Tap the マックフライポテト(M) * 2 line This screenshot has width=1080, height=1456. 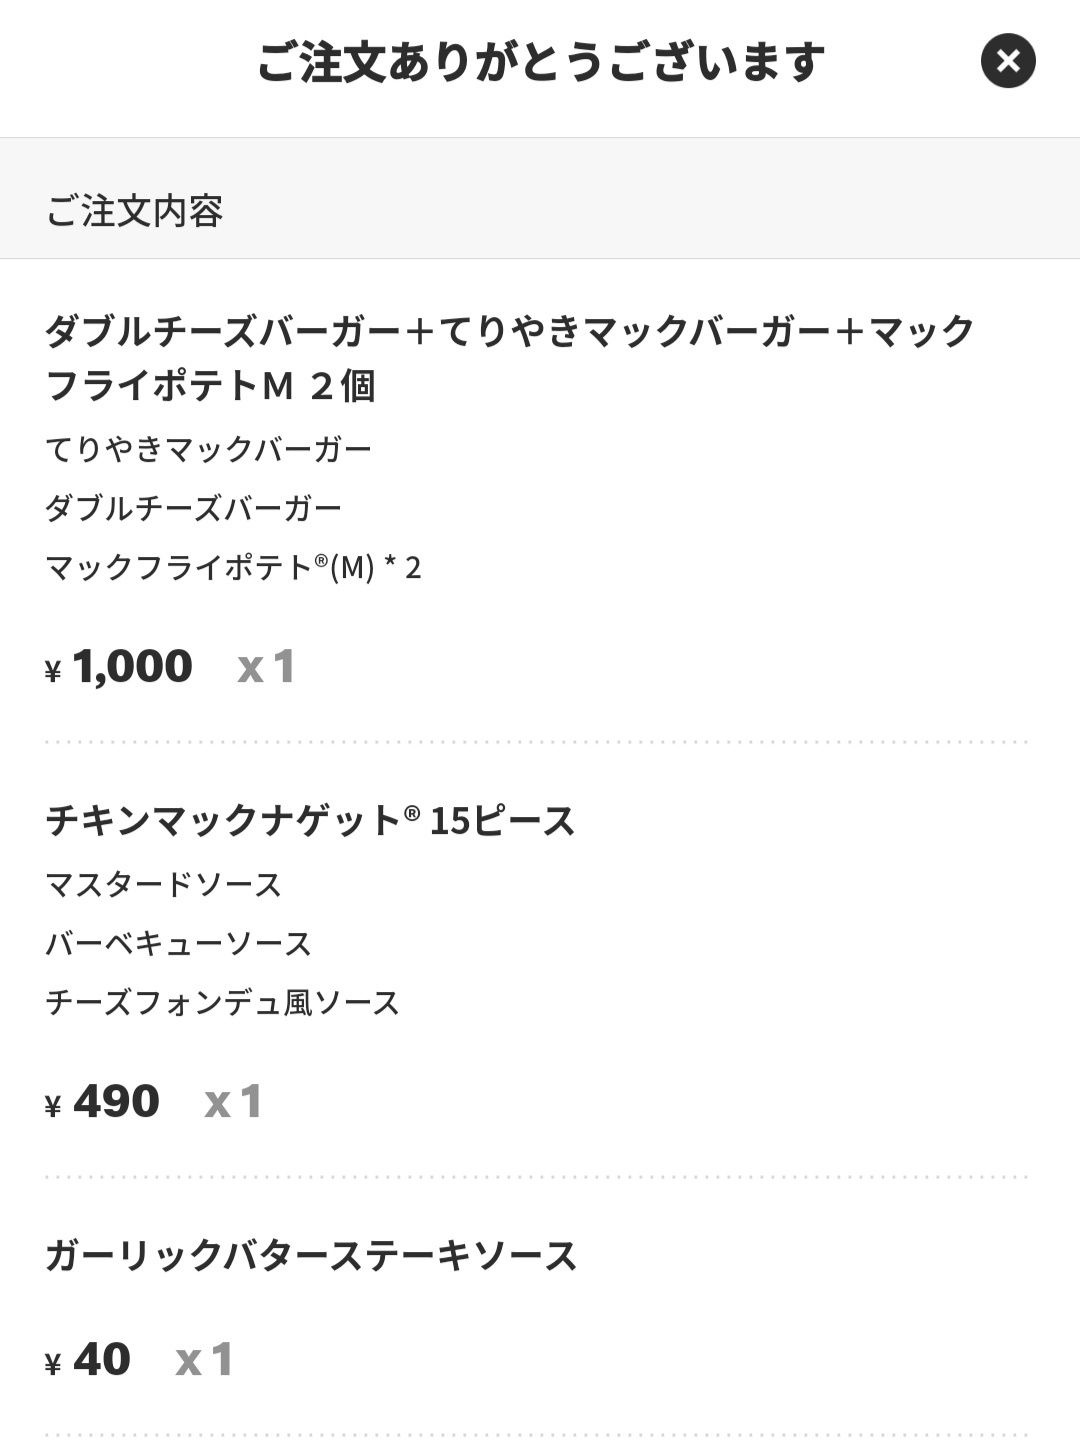[x=233, y=568]
